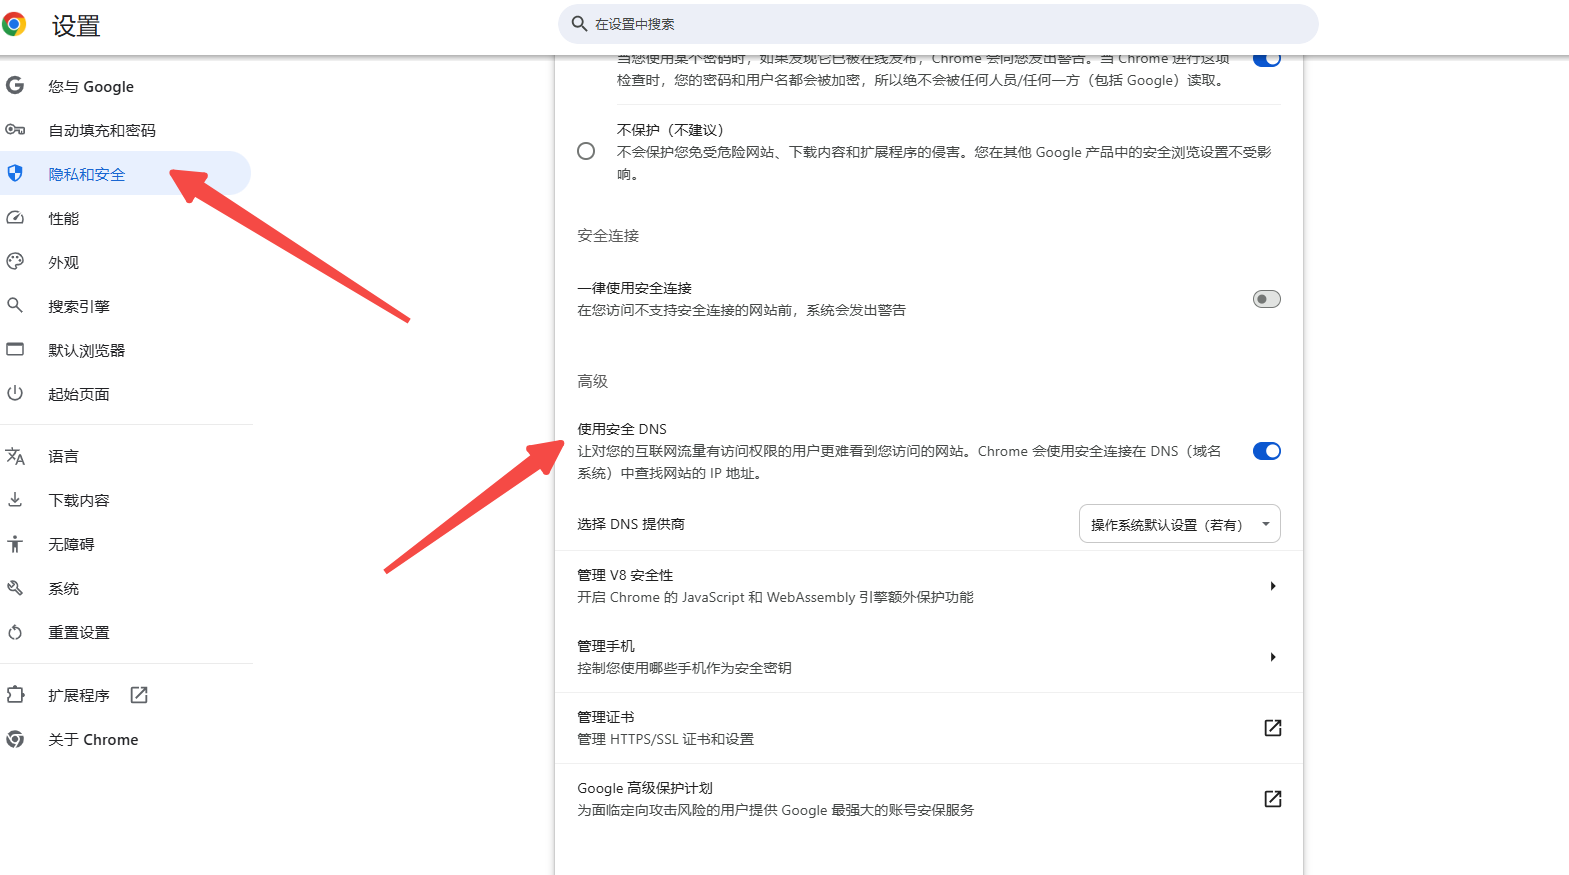The image size is (1569, 875).
Task: Click the 设置 page title
Action: click(x=76, y=26)
